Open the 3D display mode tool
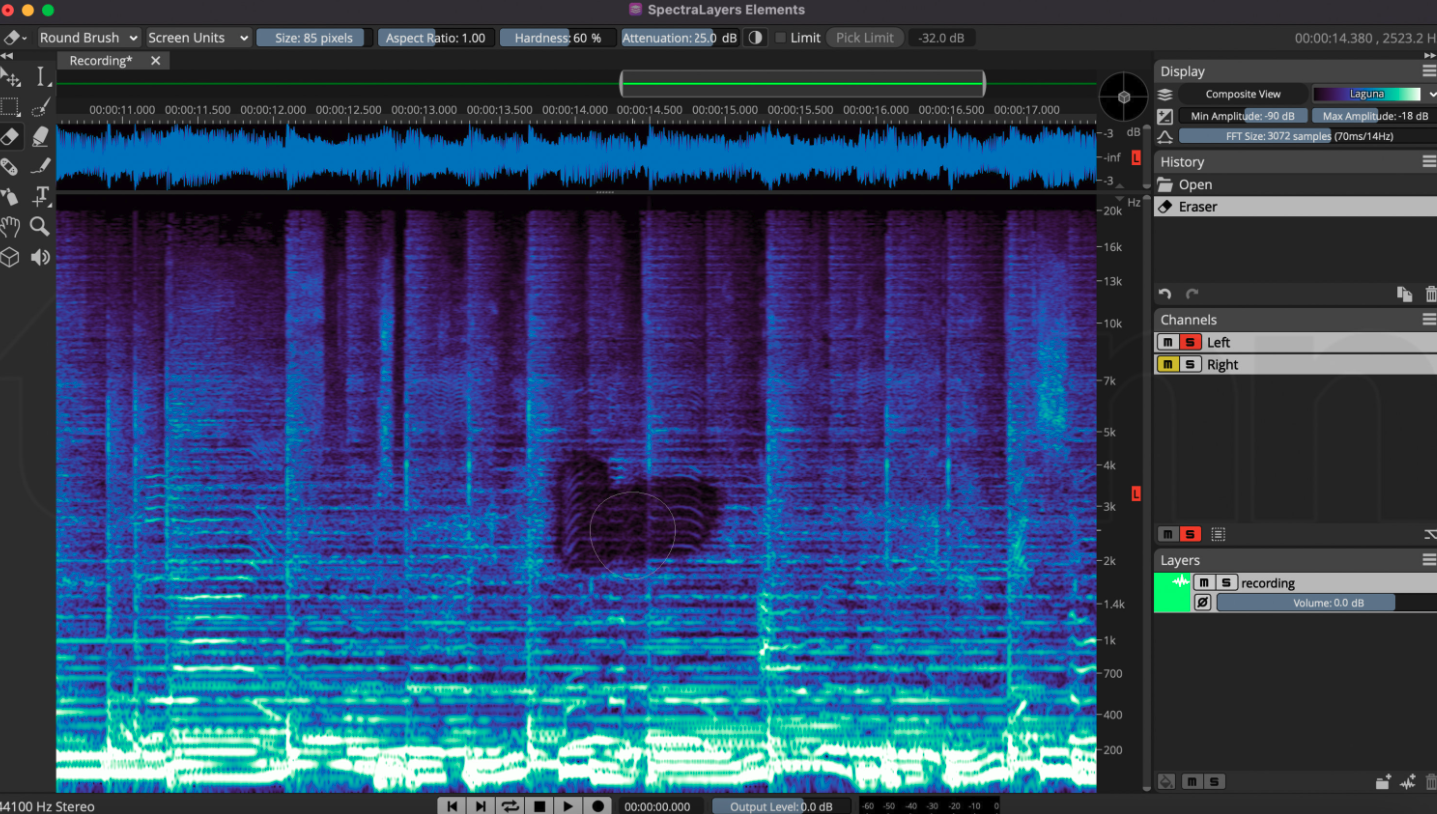Screen dimensions: 1437x814 point(12,257)
